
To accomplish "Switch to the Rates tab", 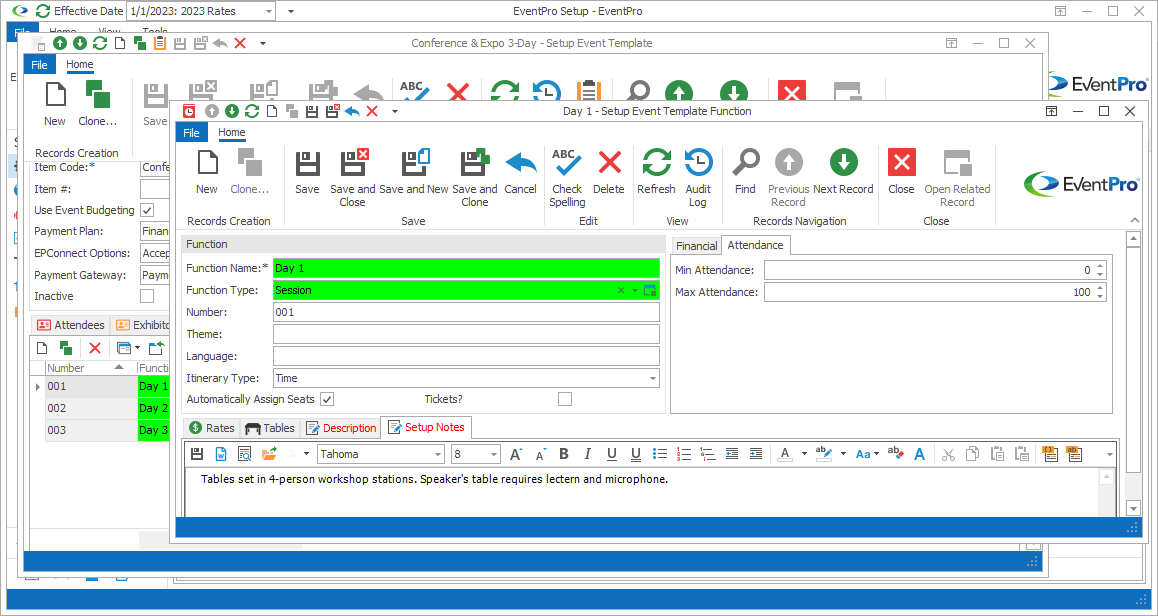I will 212,428.
